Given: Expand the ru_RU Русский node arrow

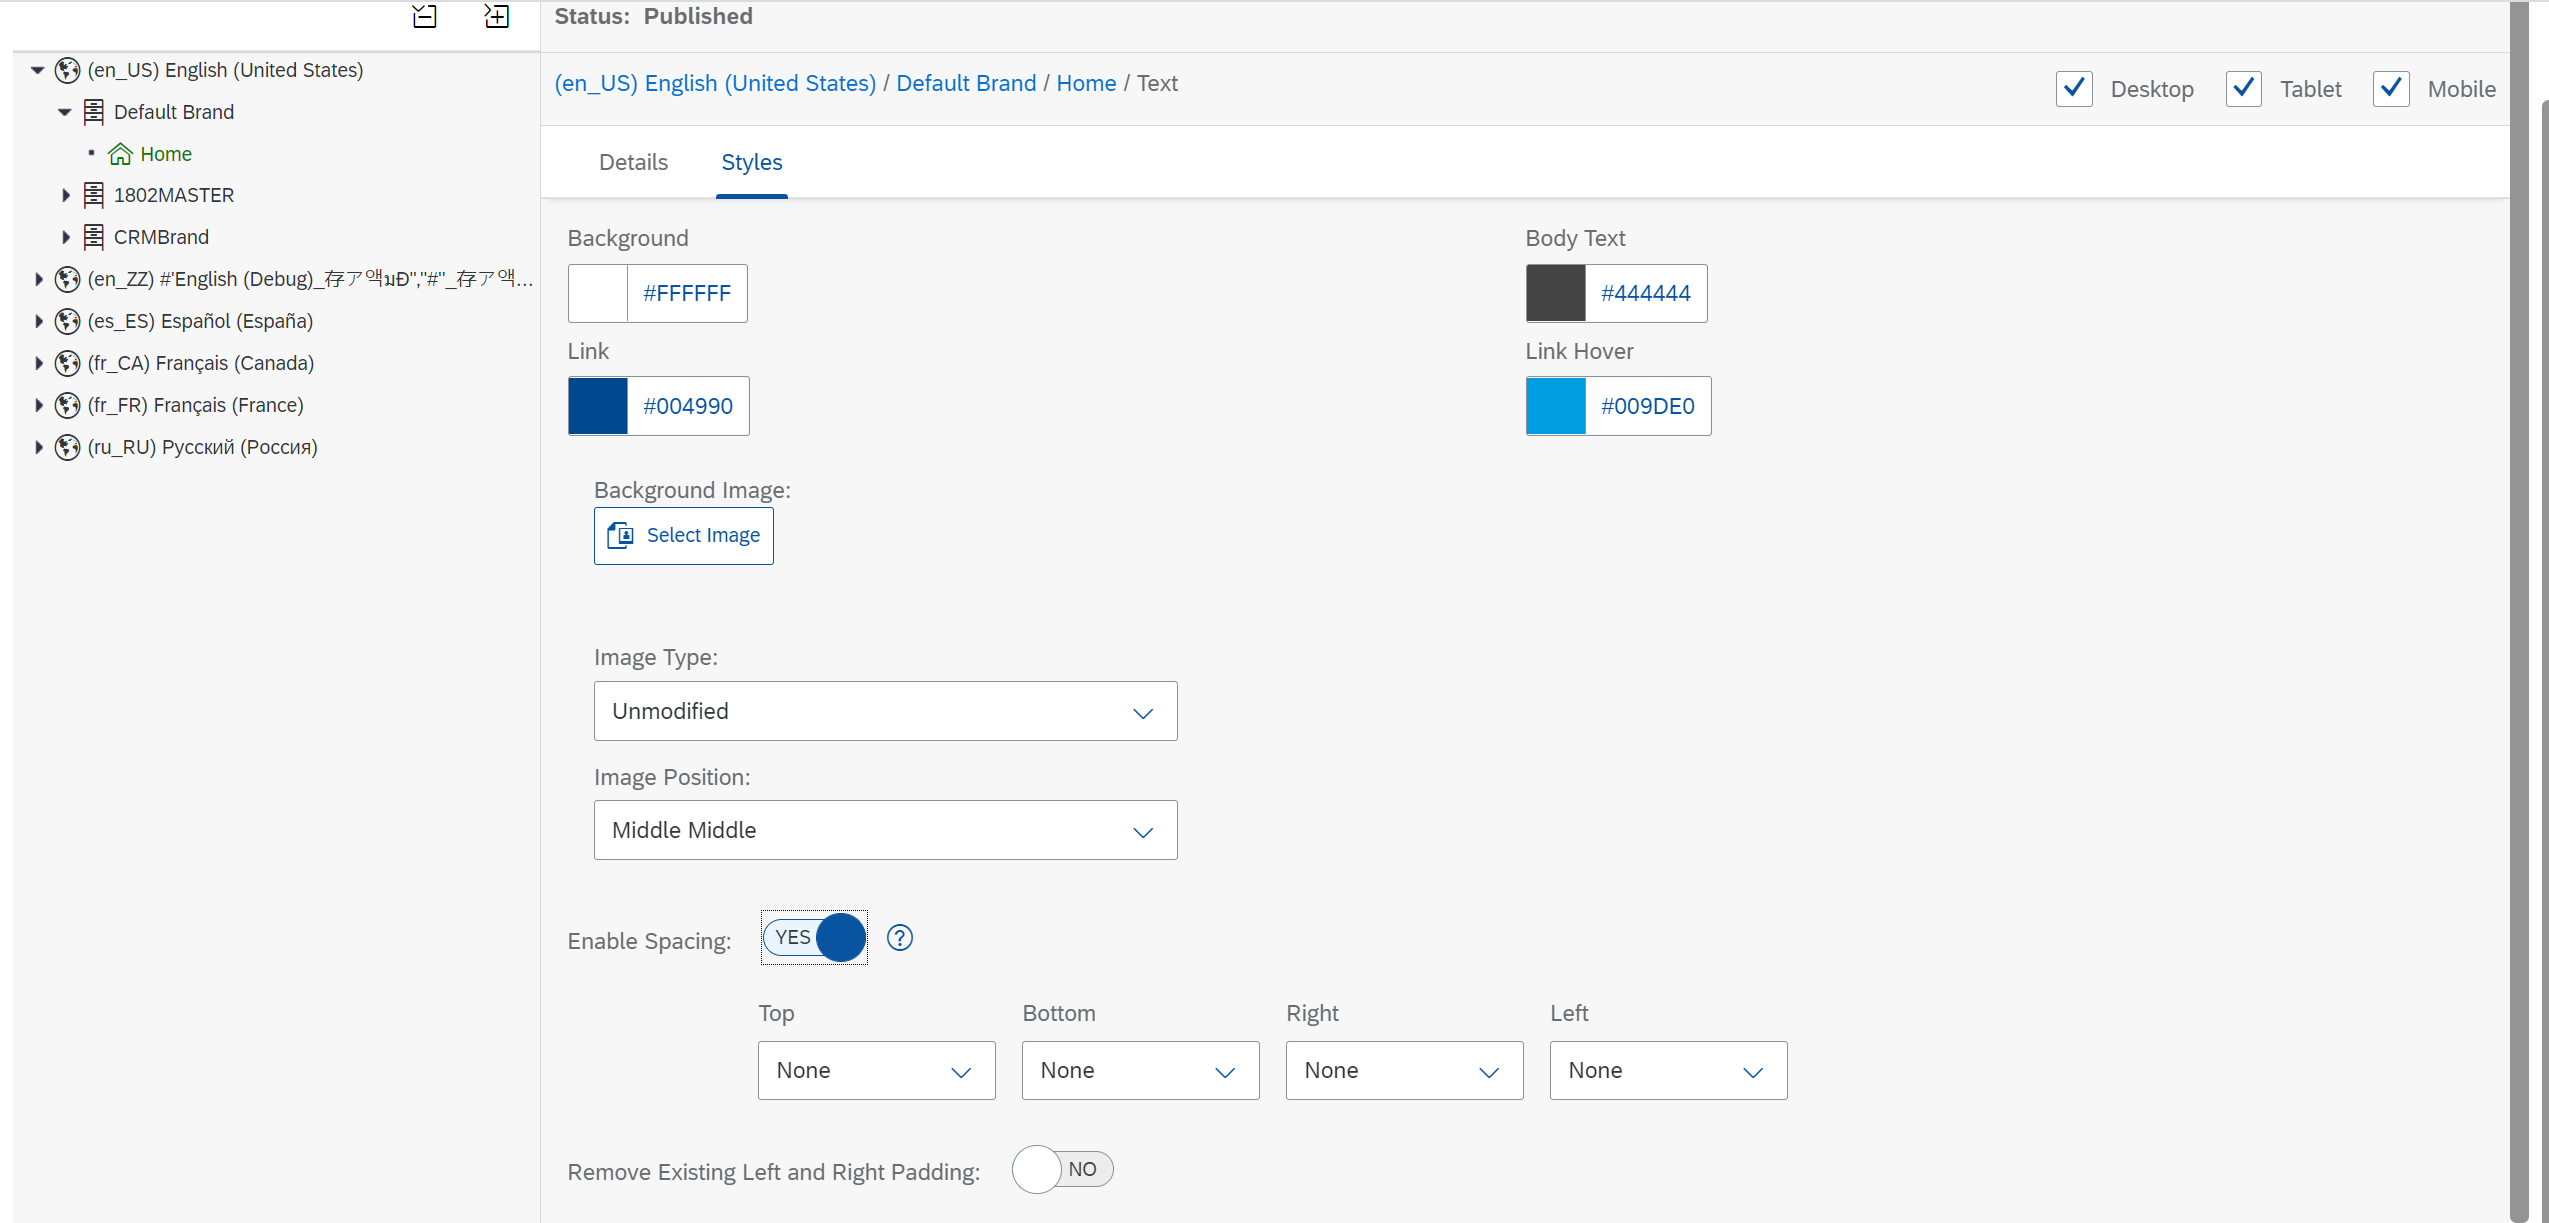Looking at the screenshot, I should [38, 447].
